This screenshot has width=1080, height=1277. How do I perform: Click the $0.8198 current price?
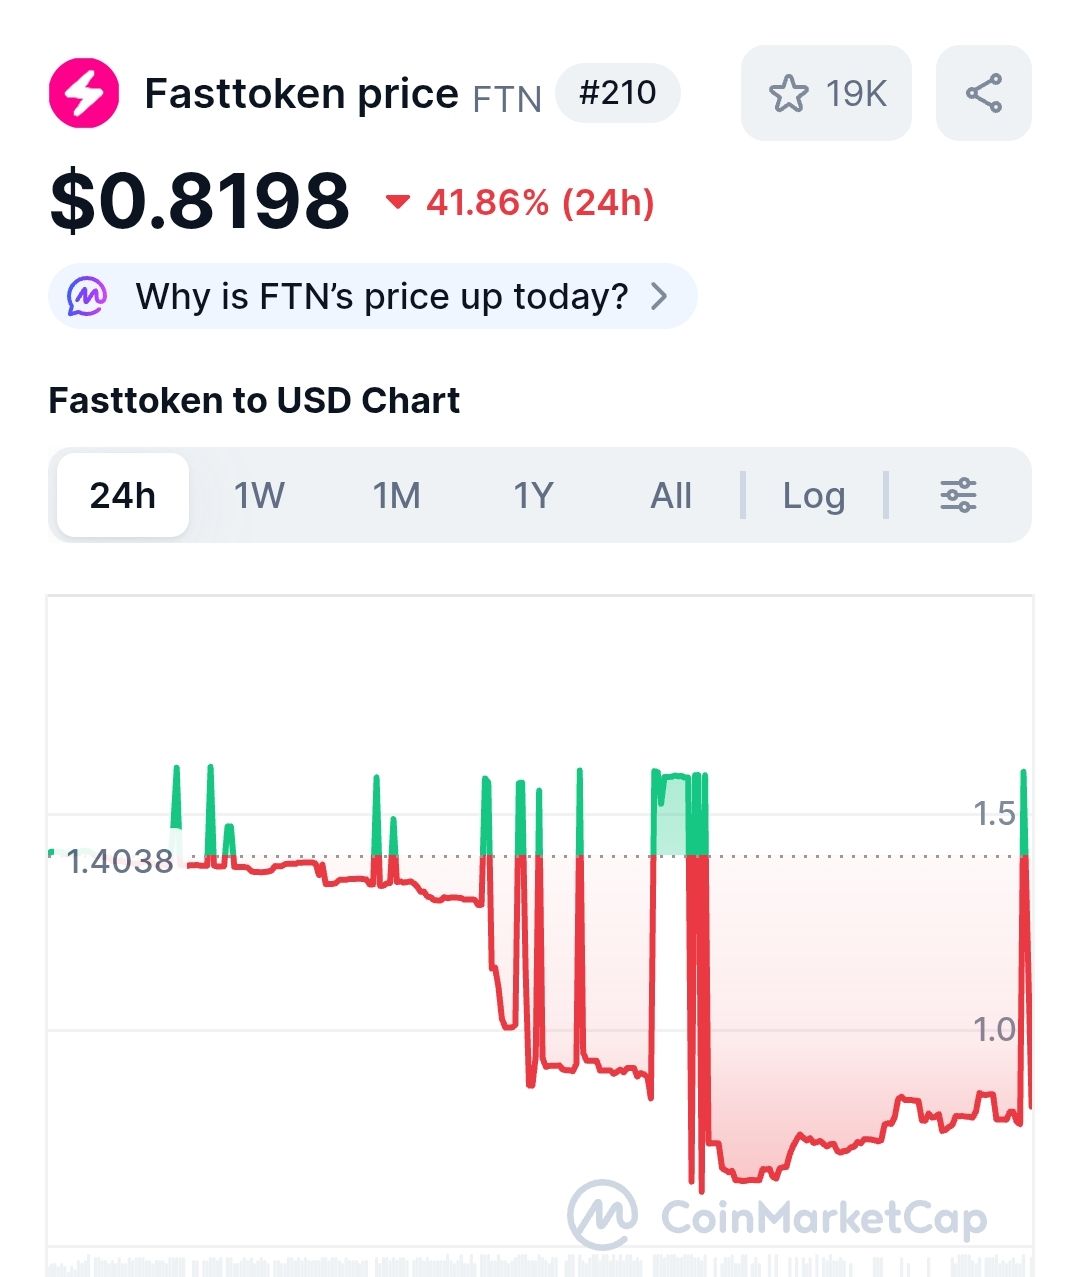tap(200, 201)
